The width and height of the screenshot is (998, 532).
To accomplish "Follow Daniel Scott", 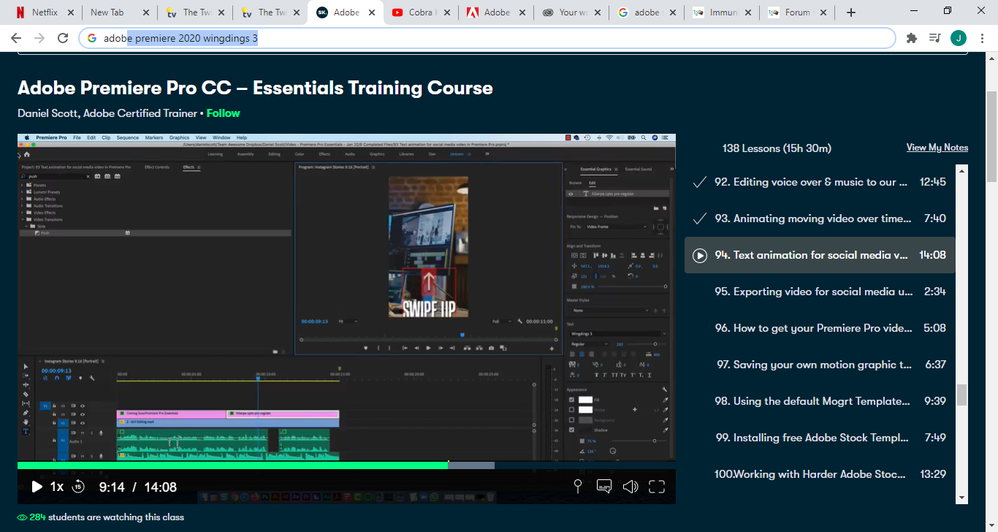I will (x=223, y=113).
